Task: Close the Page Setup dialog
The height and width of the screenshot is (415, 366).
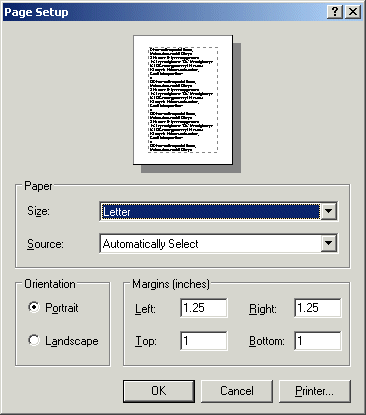Action: click(353, 12)
